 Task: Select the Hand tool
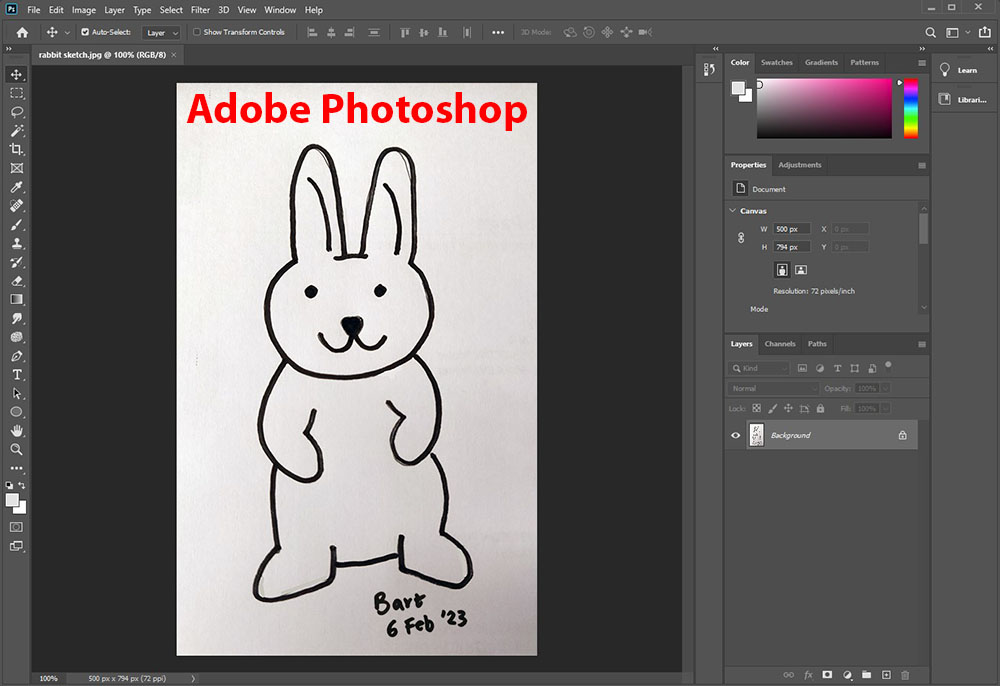[x=17, y=430]
